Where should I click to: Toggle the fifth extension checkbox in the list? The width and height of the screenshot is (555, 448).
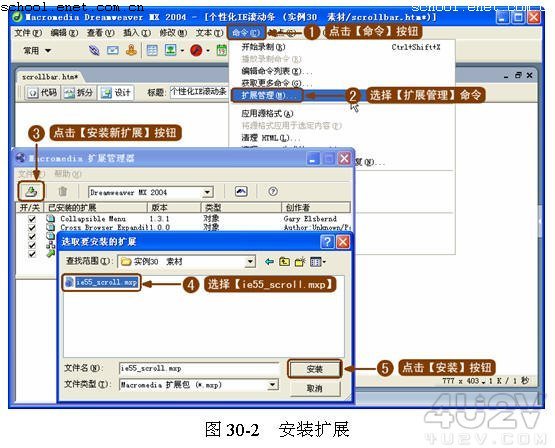click(x=32, y=254)
